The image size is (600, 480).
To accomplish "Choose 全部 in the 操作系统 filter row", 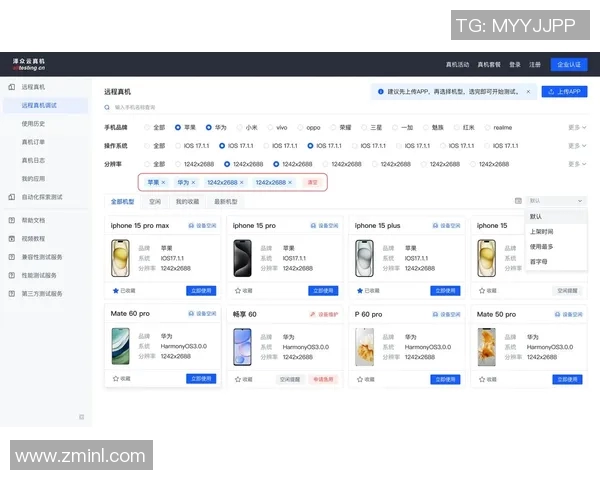I will 148,146.
